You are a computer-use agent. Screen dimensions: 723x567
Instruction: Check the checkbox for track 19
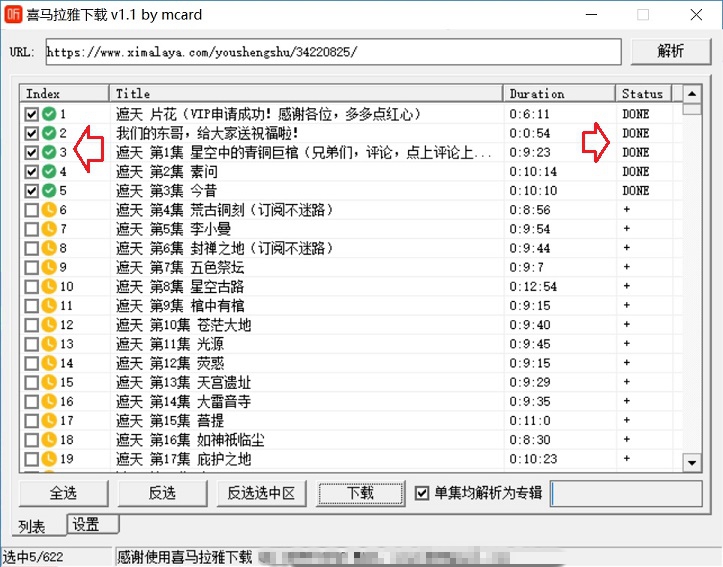(31, 460)
